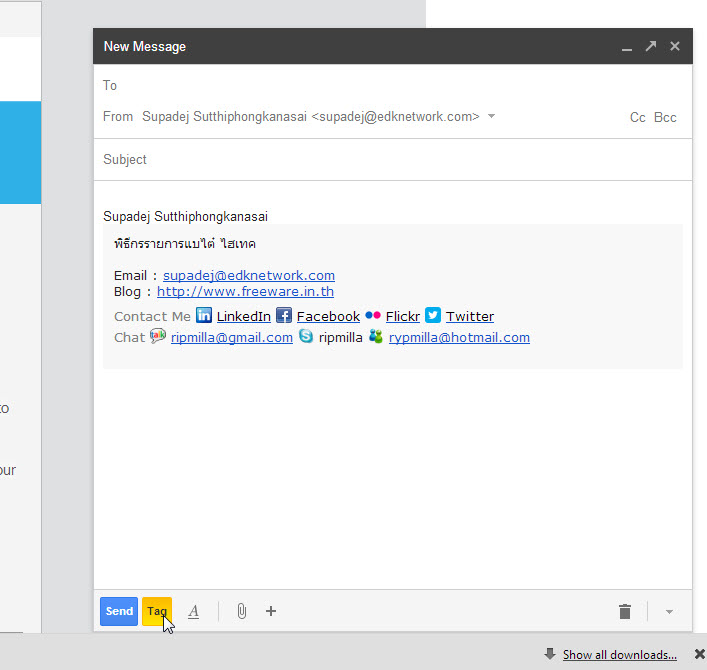Add Cc recipients
This screenshot has height=670, width=707.
pyautogui.click(x=637, y=118)
